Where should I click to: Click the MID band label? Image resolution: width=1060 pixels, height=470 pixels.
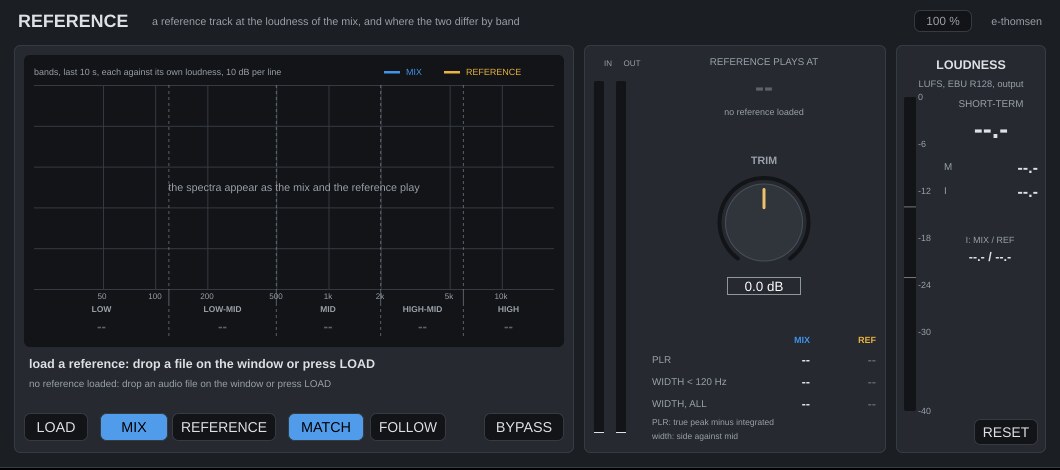tap(328, 309)
